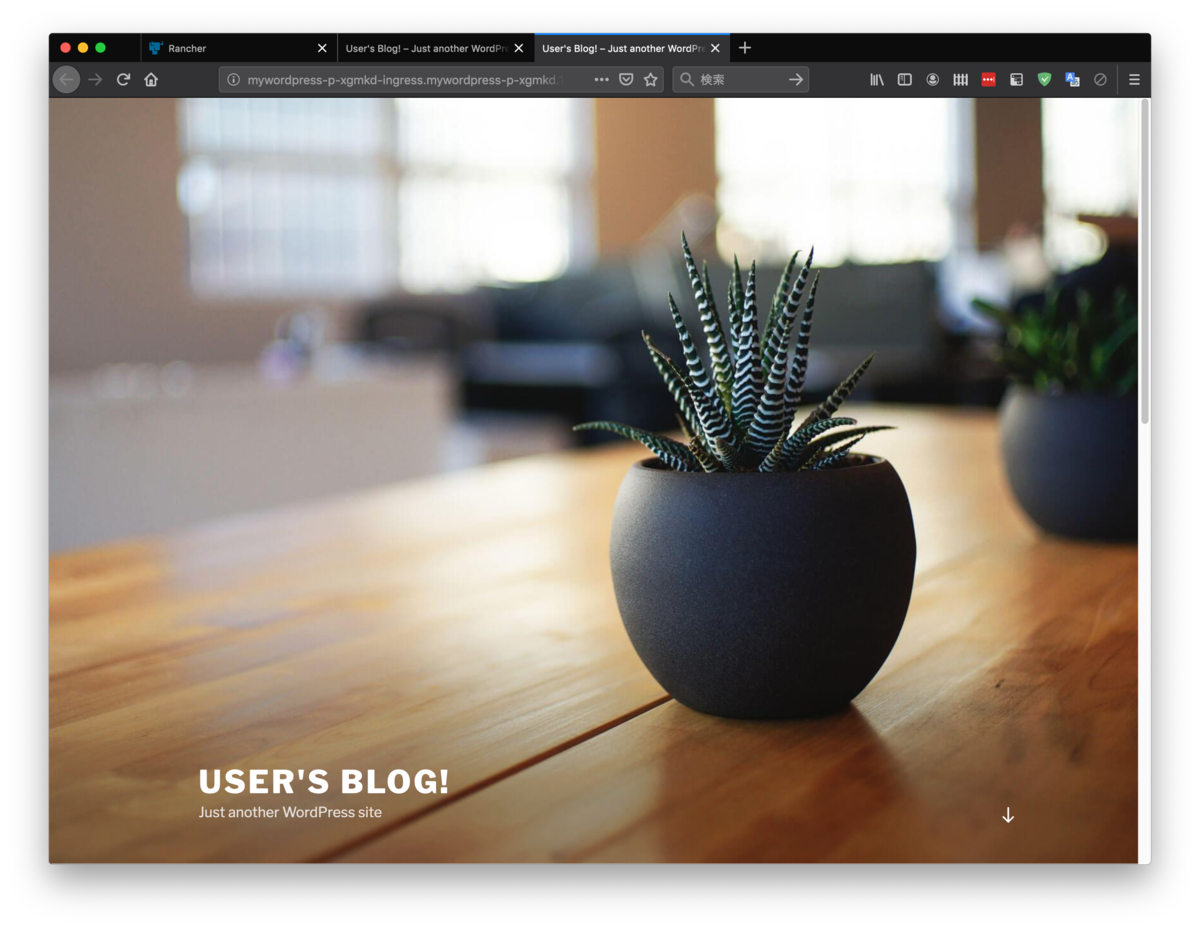
Task: Save page to Pocket
Action: pyautogui.click(x=626, y=79)
